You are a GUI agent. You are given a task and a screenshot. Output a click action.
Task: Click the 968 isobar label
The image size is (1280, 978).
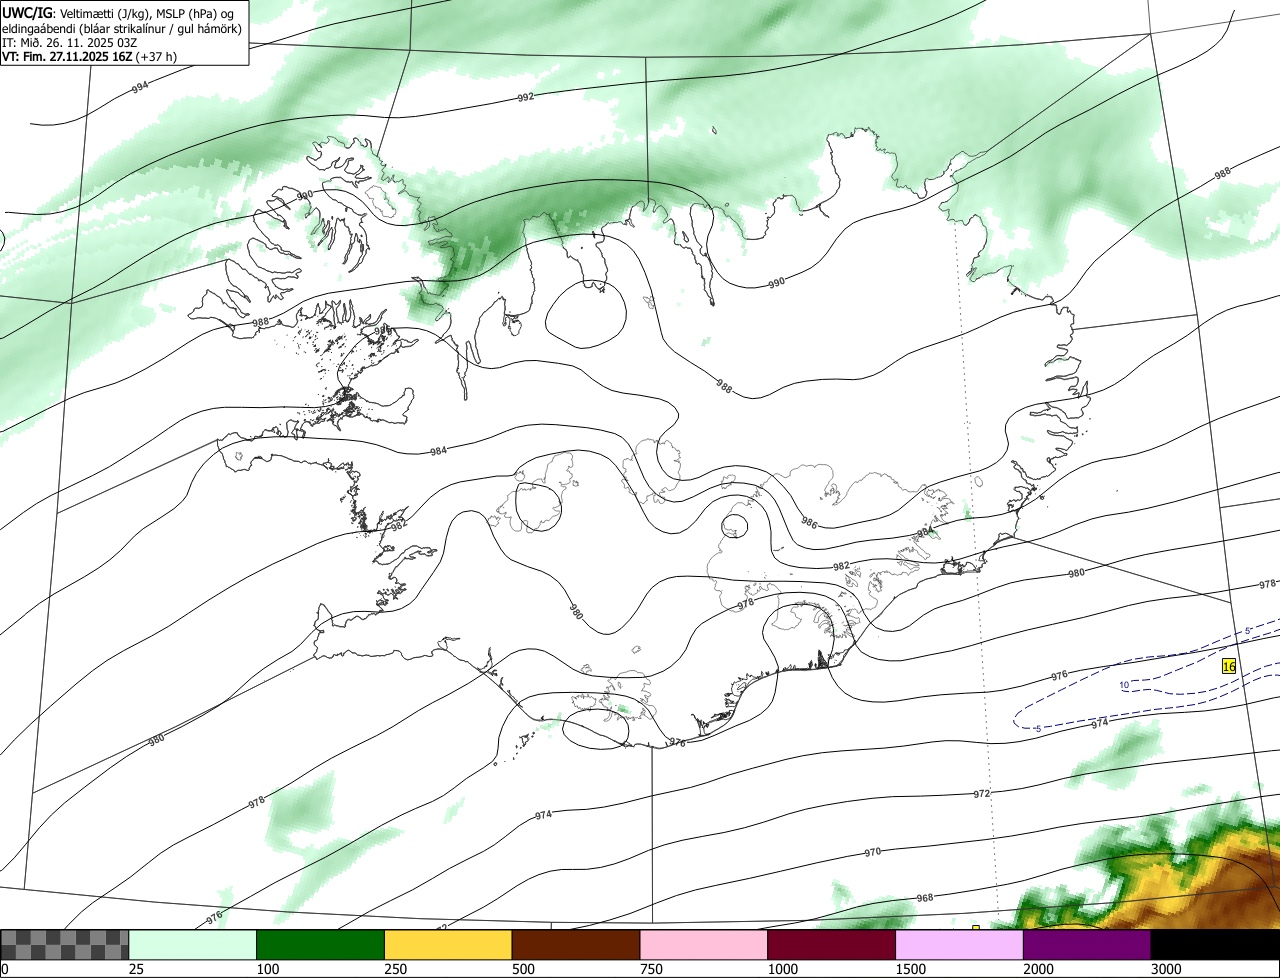click(x=925, y=898)
